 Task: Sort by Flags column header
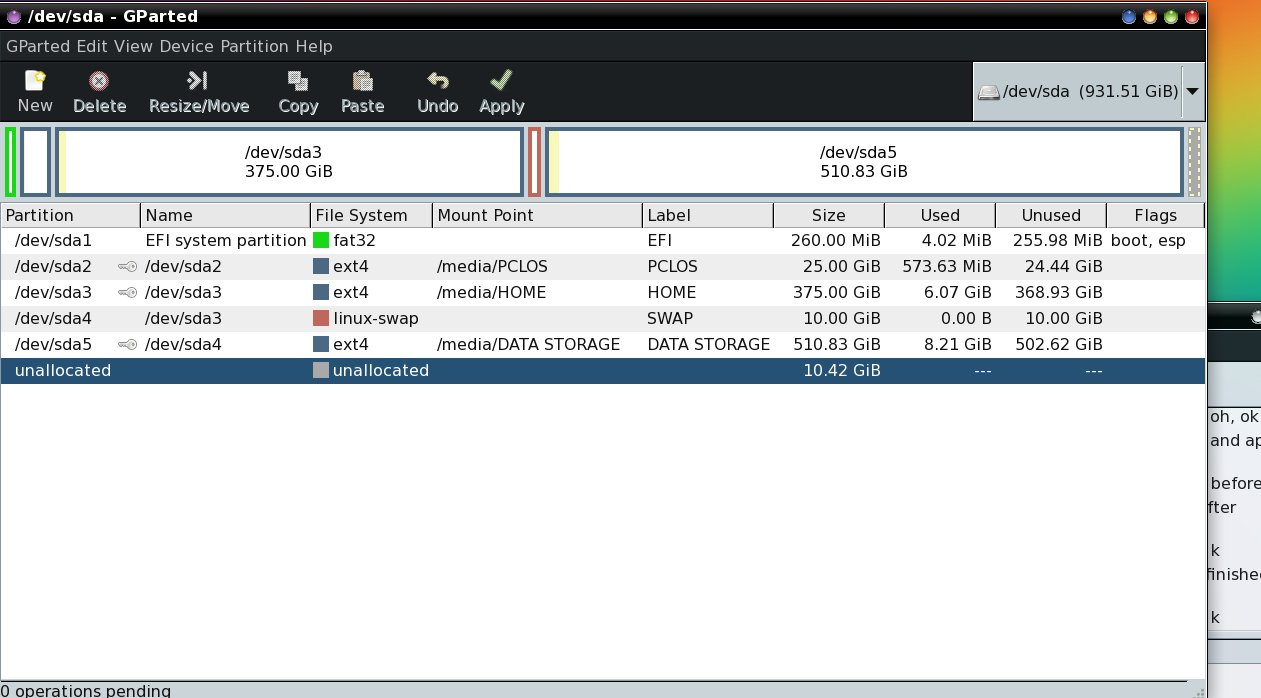[1156, 215]
